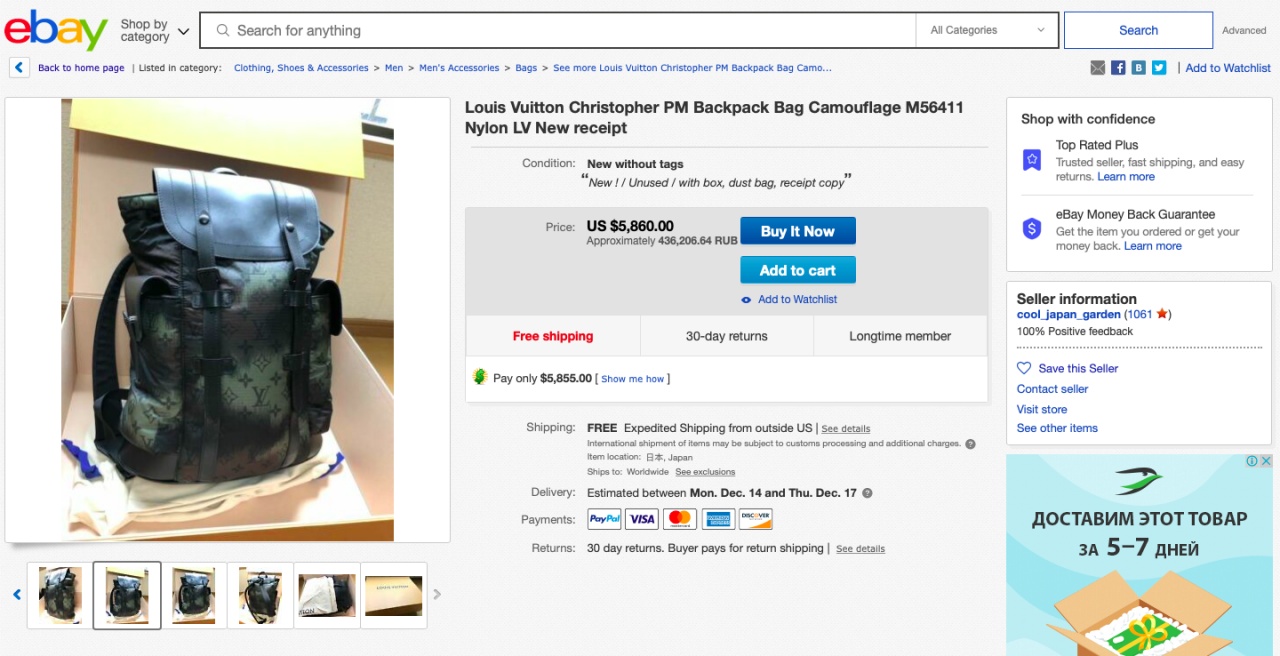Click the Add to cart button
The width and height of the screenshot is (1280, 656).
pos(797,270)
